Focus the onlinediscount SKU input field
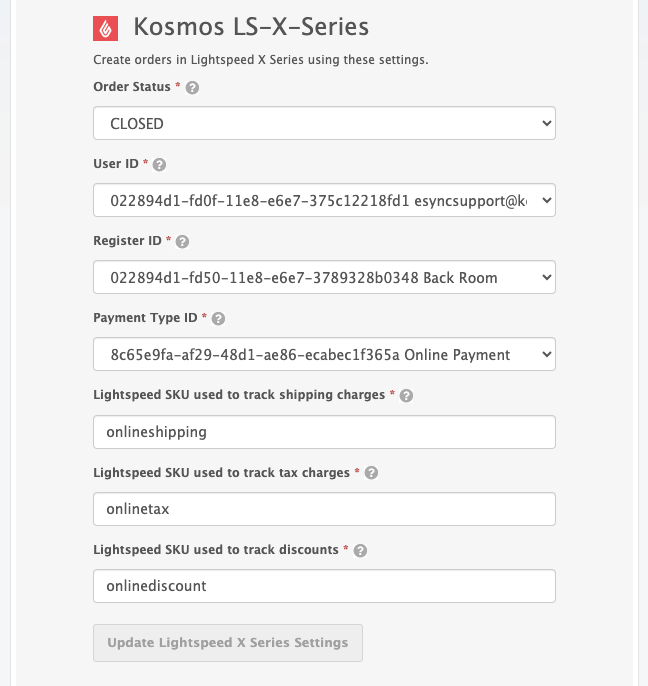The image size is (648, 686). coord(324,586)
